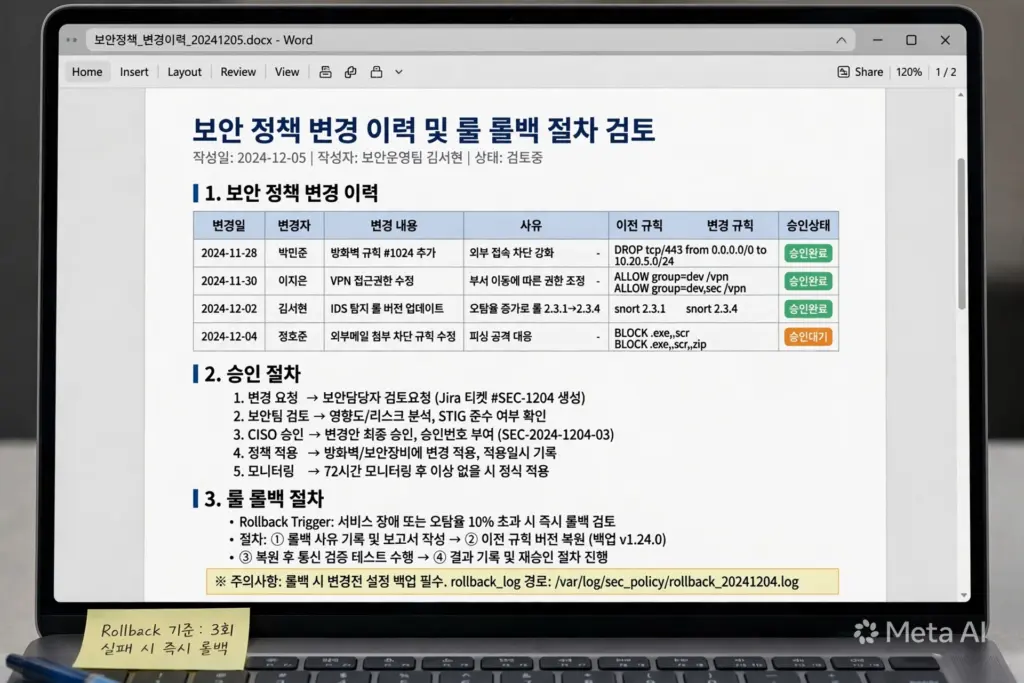The image size is (1024, 683).
Task: Click the document title heading 보안 정책 변경 이력
Action: tap(423, 129)
